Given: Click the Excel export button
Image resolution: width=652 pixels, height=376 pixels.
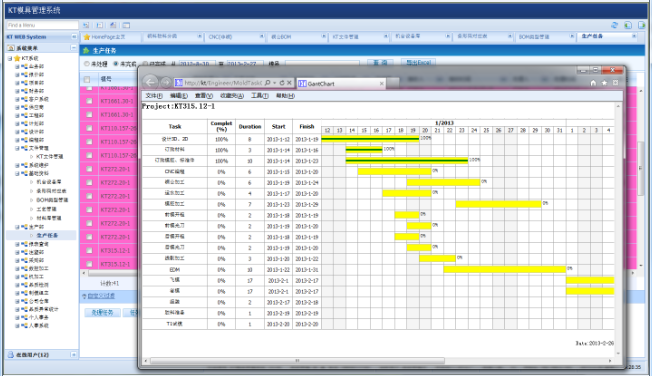Looking at the screenshot, I should (418, 62).
